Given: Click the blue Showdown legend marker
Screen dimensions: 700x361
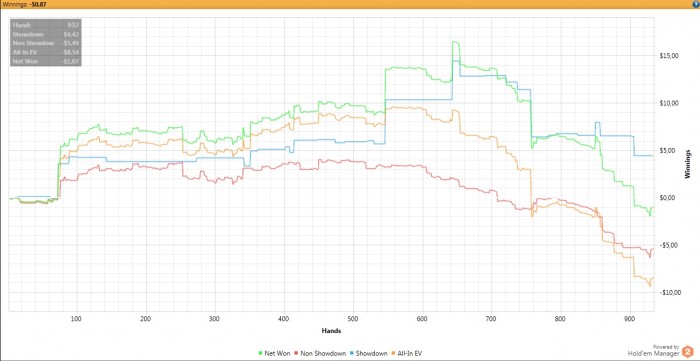Looking at the screenshot, I should click(x=353, y=354).
